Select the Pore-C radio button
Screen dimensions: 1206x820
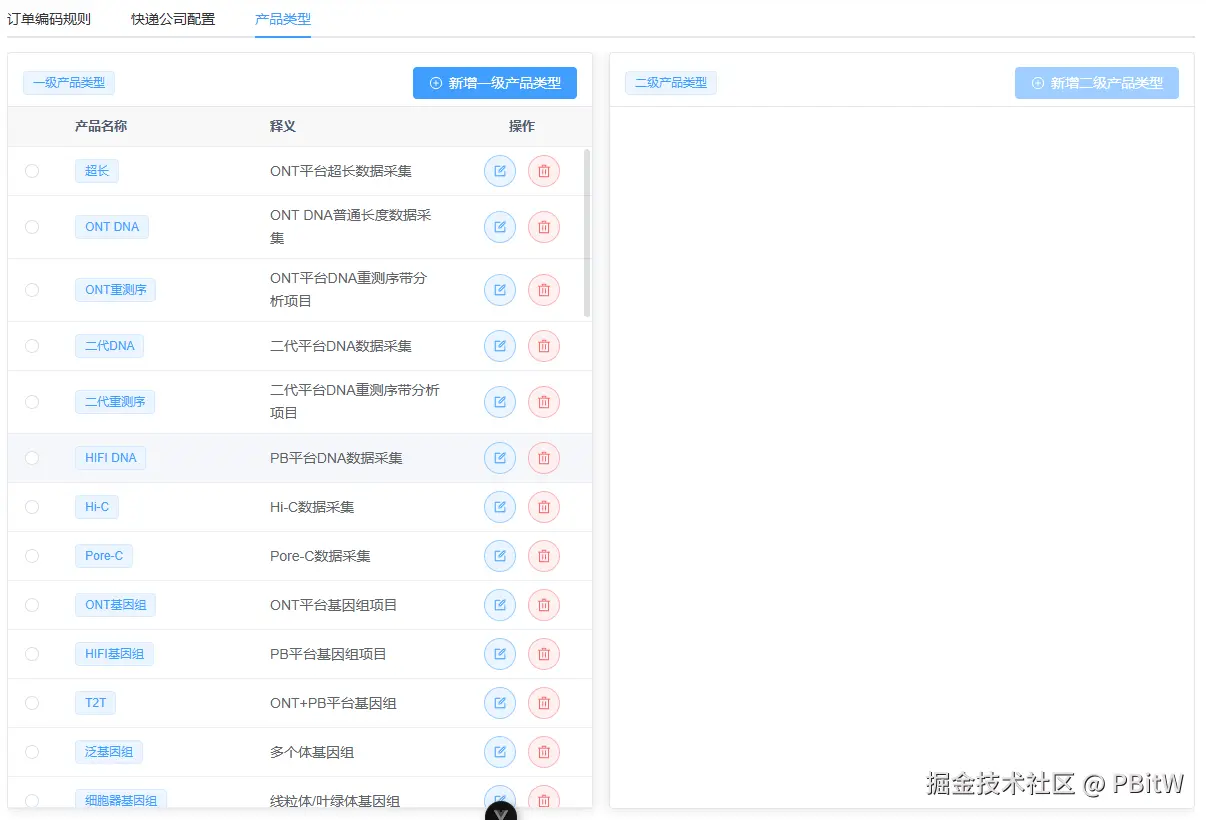pos(32,556)
